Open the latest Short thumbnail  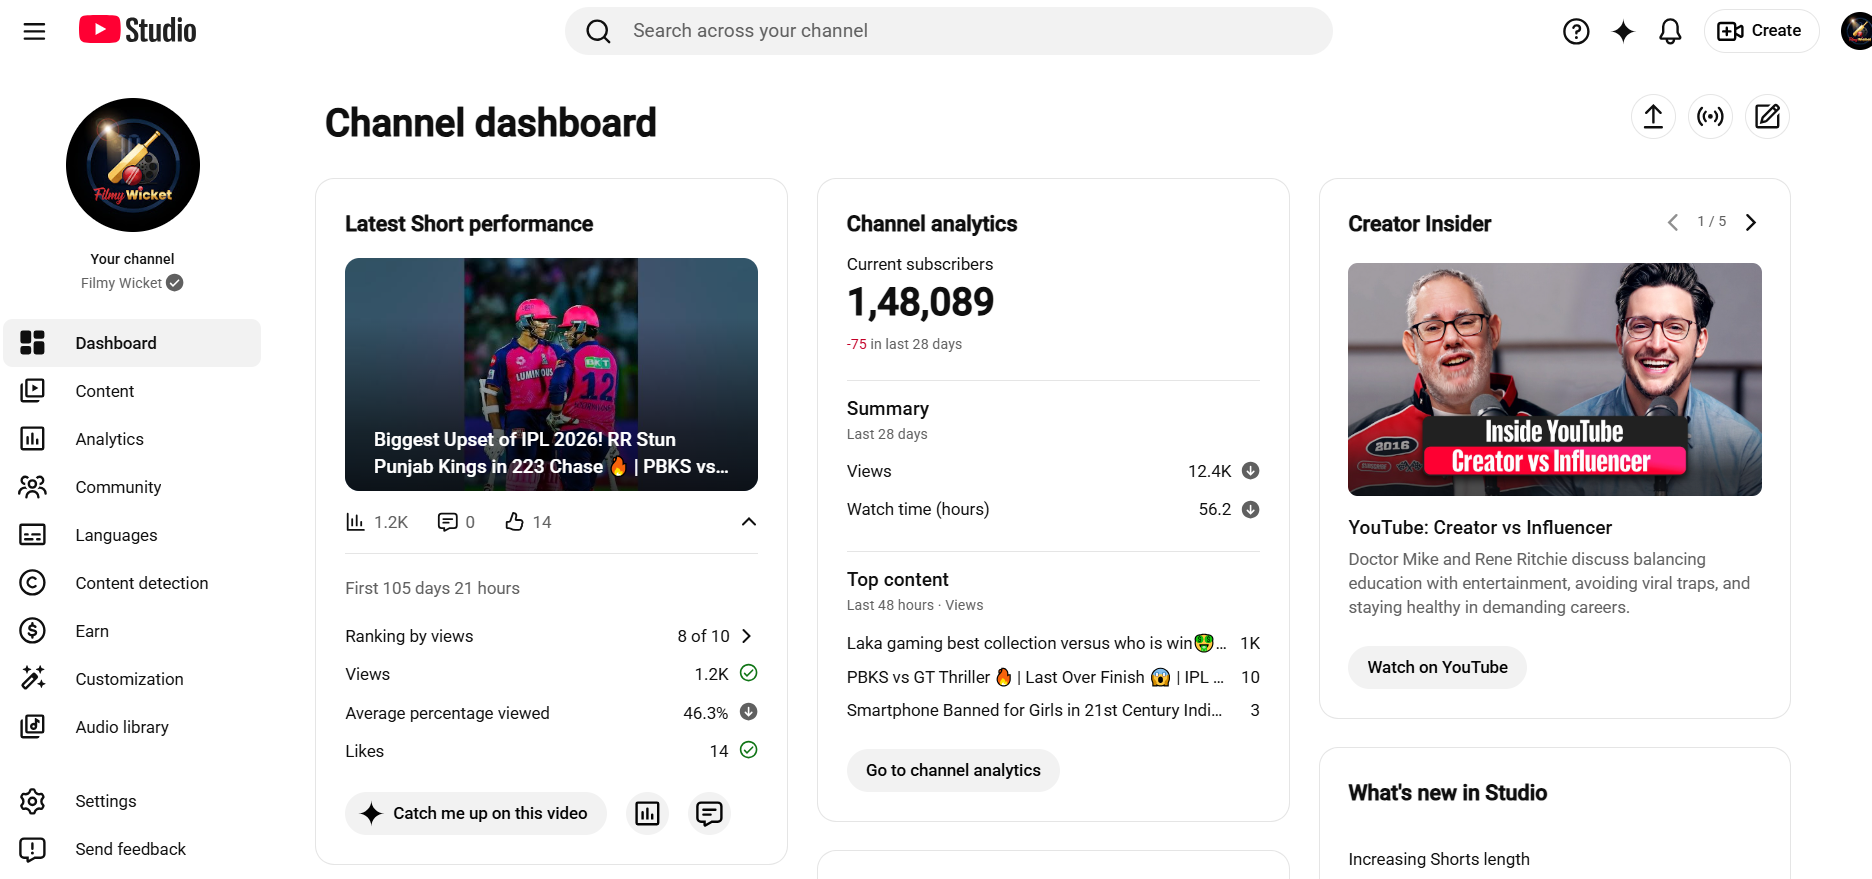(x=551, y=374)
